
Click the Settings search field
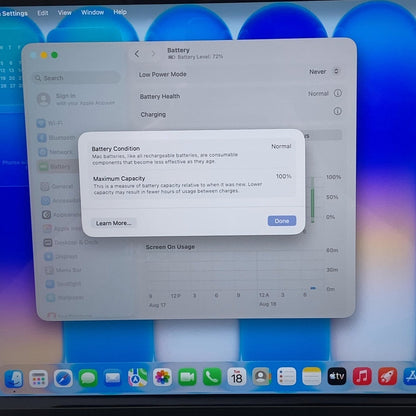click(76, 78)
